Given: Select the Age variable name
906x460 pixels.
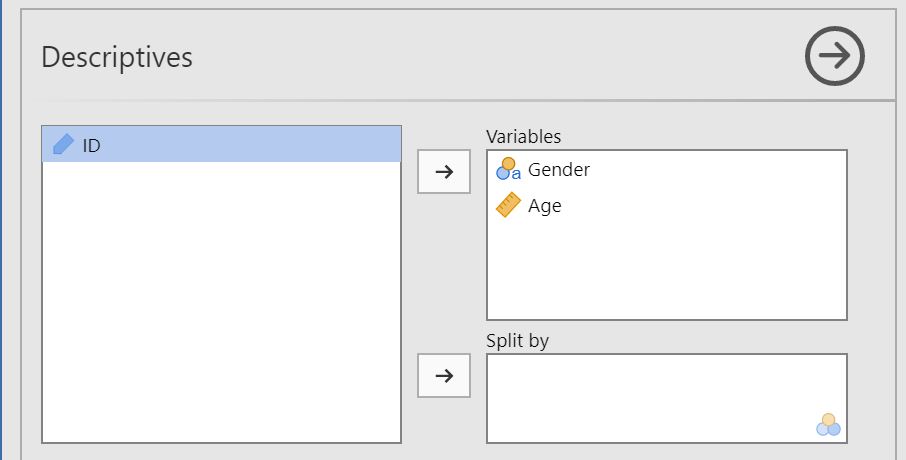Looking at the screenshot, I should point(545,206).
